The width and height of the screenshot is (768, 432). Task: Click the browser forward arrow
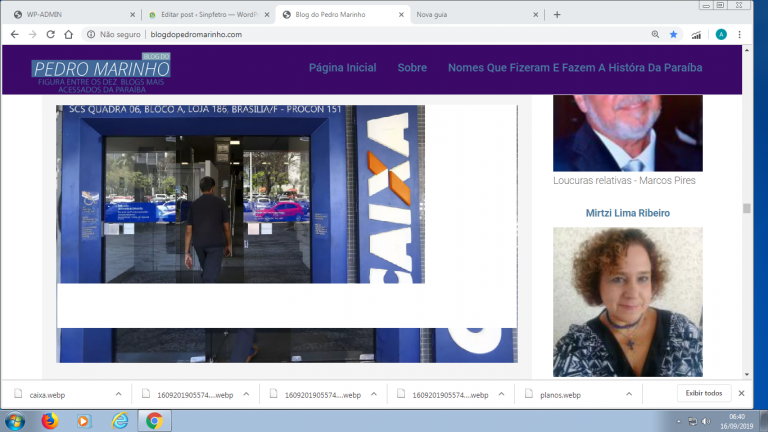pyautogui.click(x=32, y=34)
